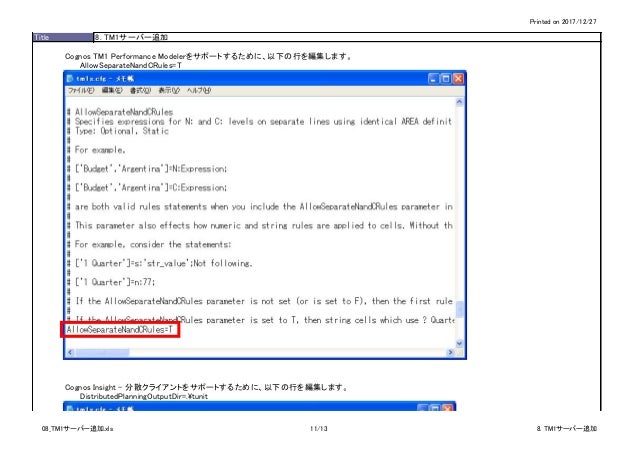
Task: Minimize the tm1s.cfg Notepad window
Action: [433, 79]
